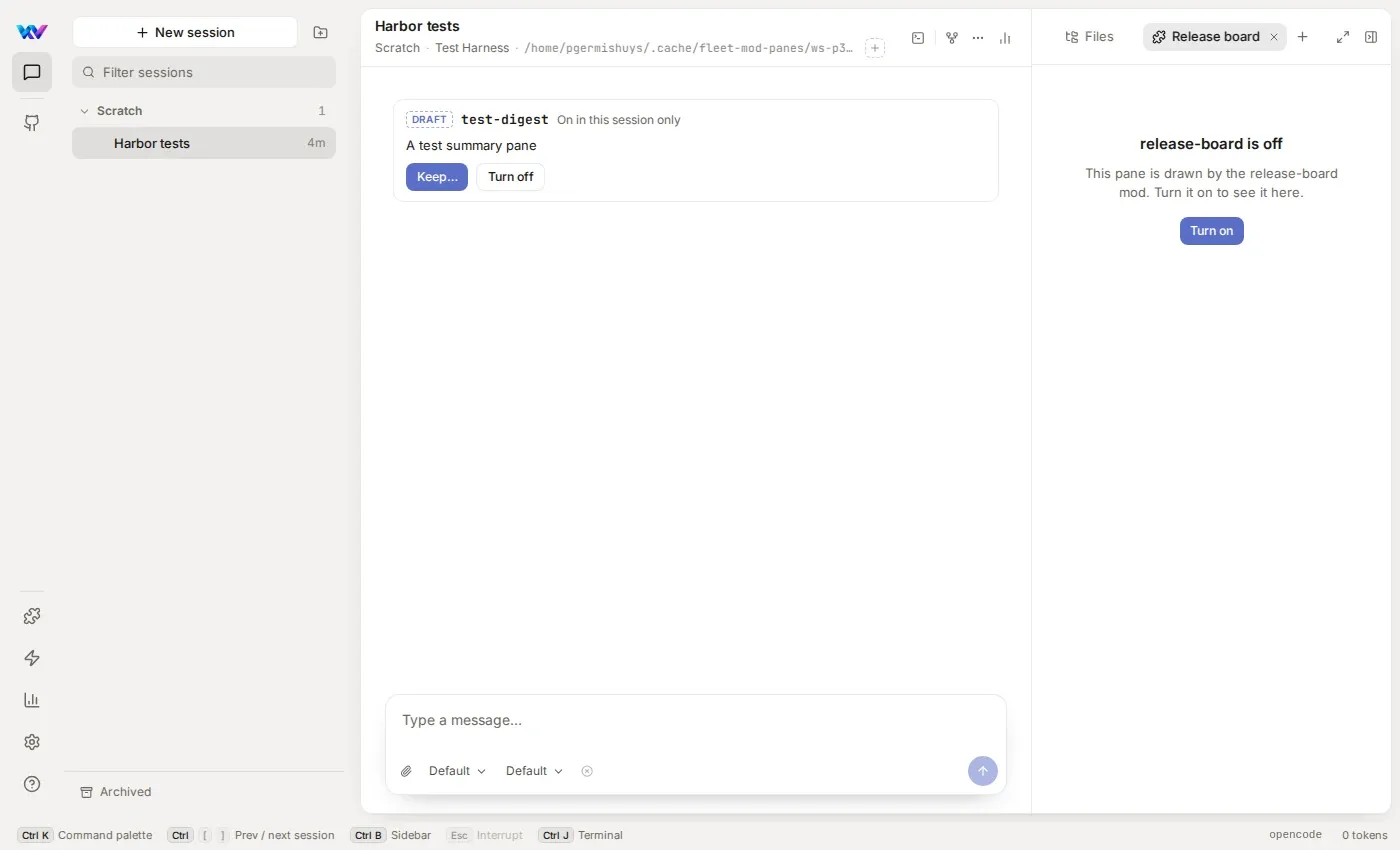Expand the right pane to full size
The height and width of the screenshot is (850, 1400).
coord(1343,37)
